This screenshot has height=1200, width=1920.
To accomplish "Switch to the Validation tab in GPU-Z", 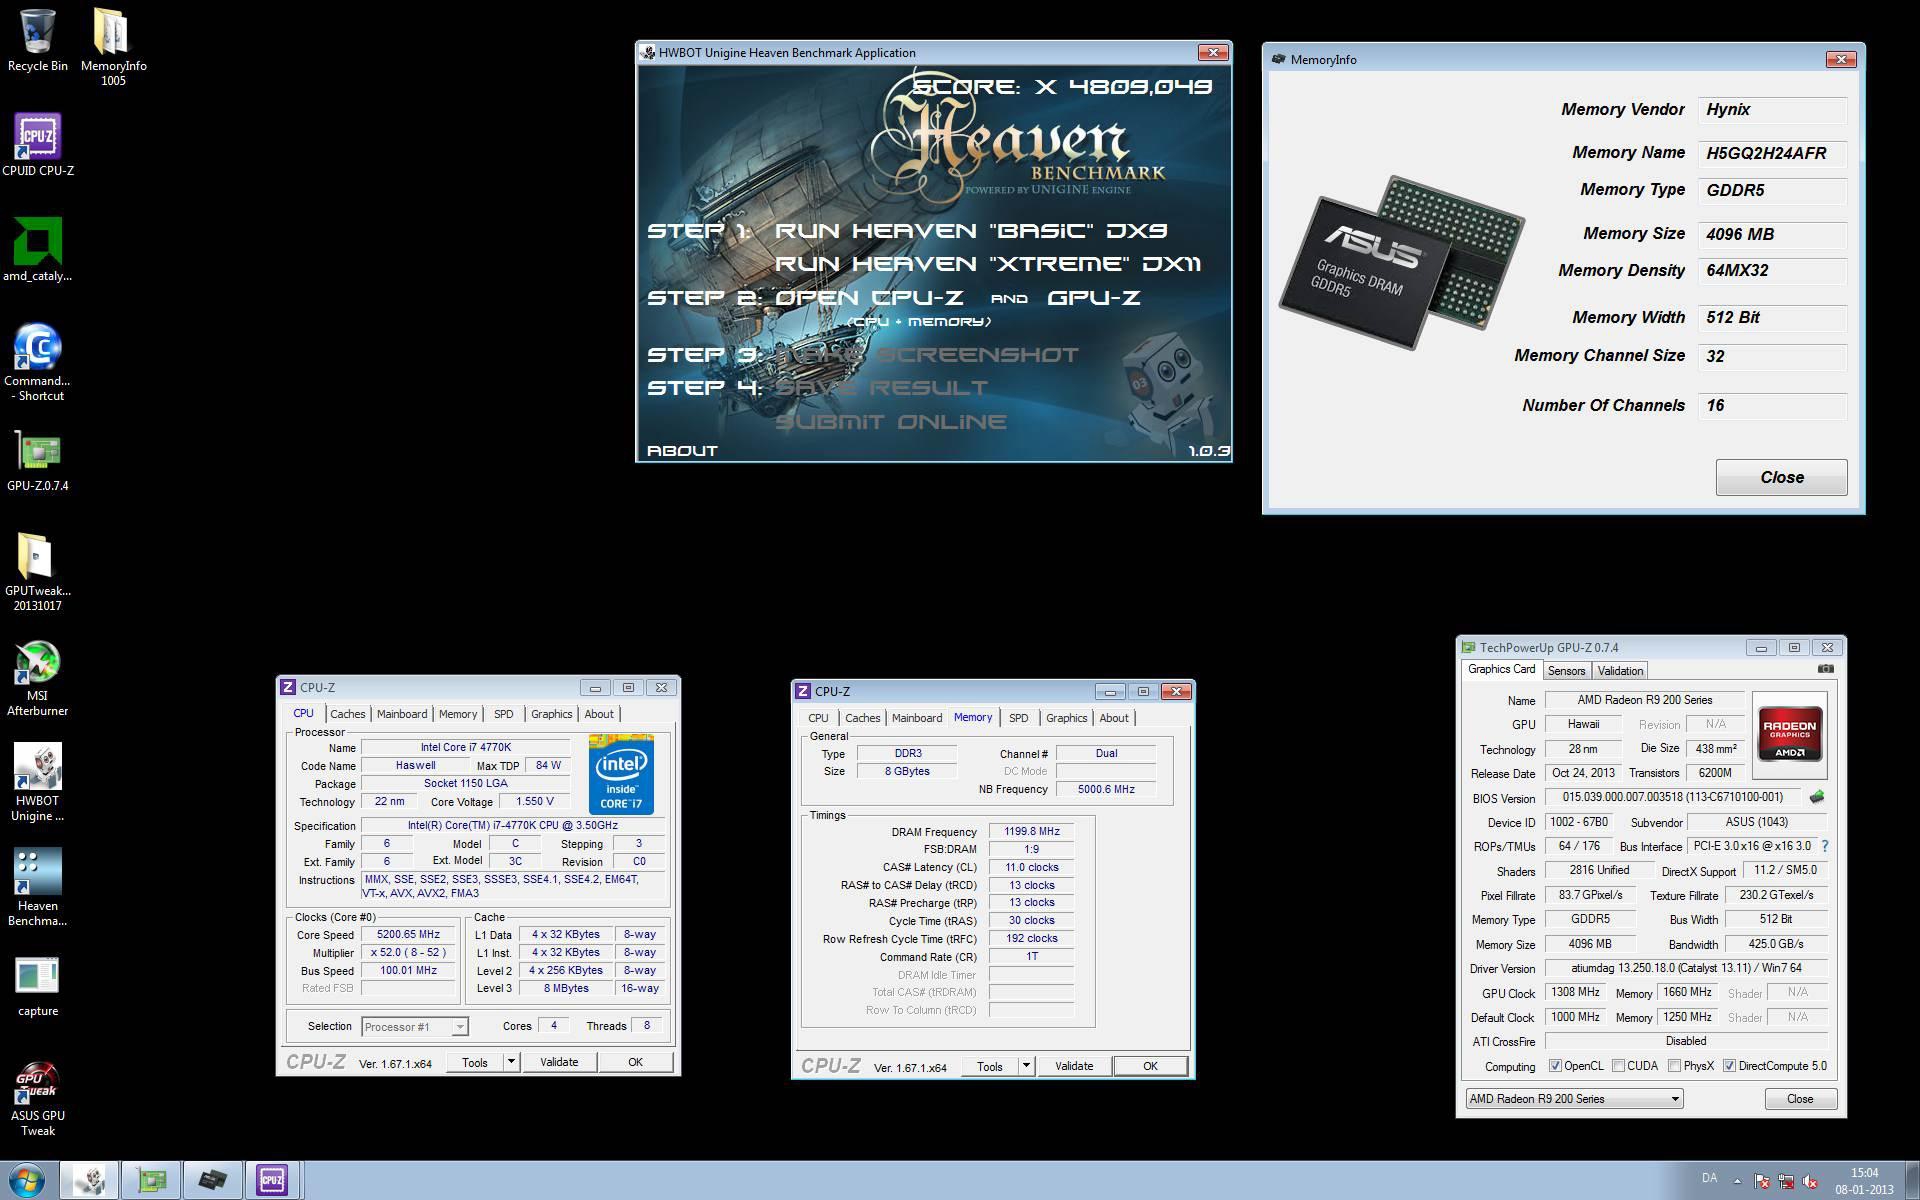I will (x=1620, y=671).
